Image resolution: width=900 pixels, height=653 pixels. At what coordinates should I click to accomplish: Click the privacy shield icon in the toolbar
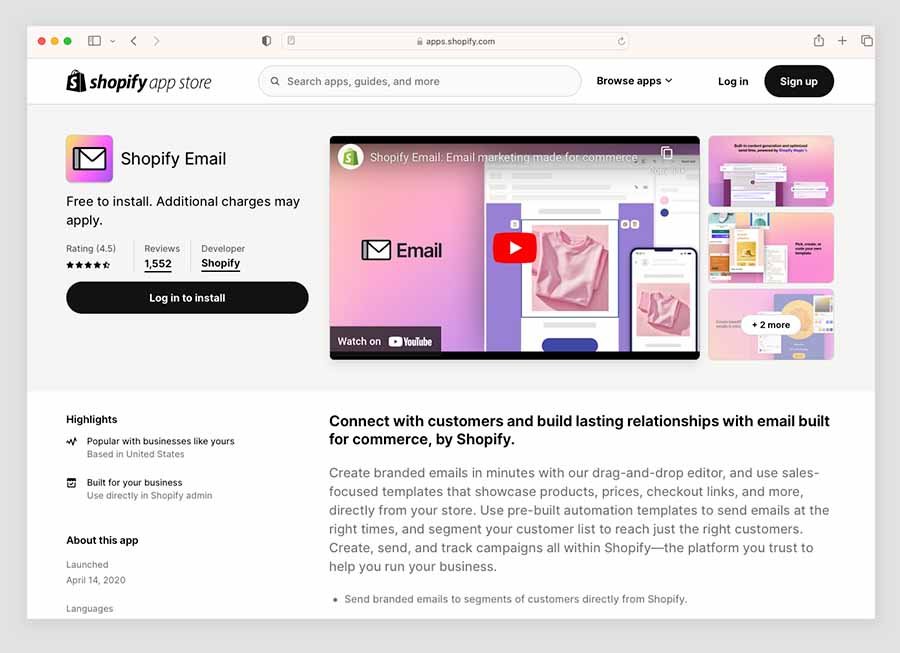pyautogui.click(x=266, y=41)
